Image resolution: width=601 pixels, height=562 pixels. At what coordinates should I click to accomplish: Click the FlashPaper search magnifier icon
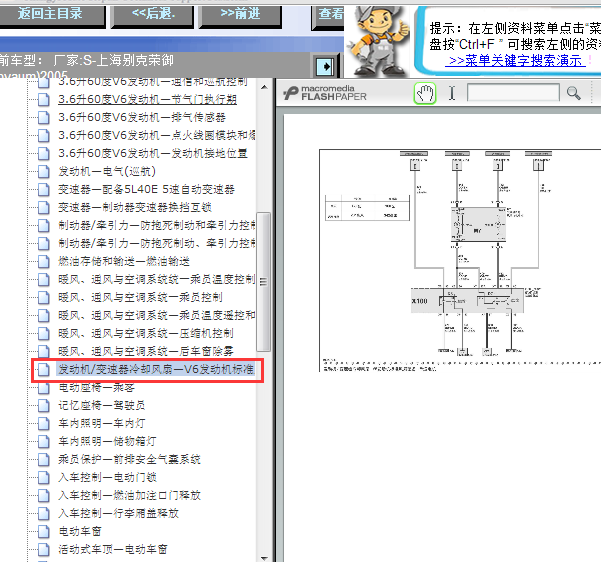(573, 93)
